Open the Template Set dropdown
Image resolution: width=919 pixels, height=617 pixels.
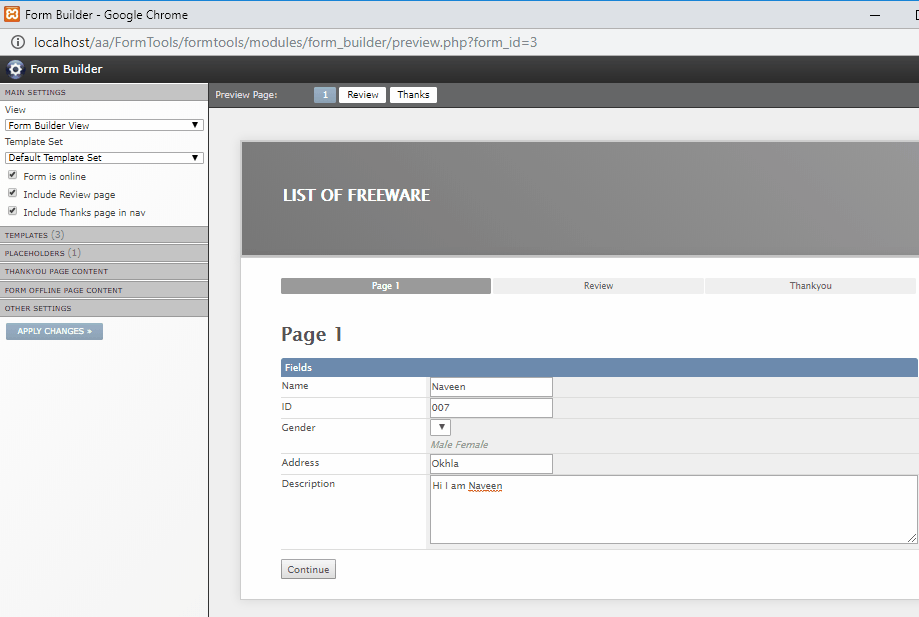104,158
